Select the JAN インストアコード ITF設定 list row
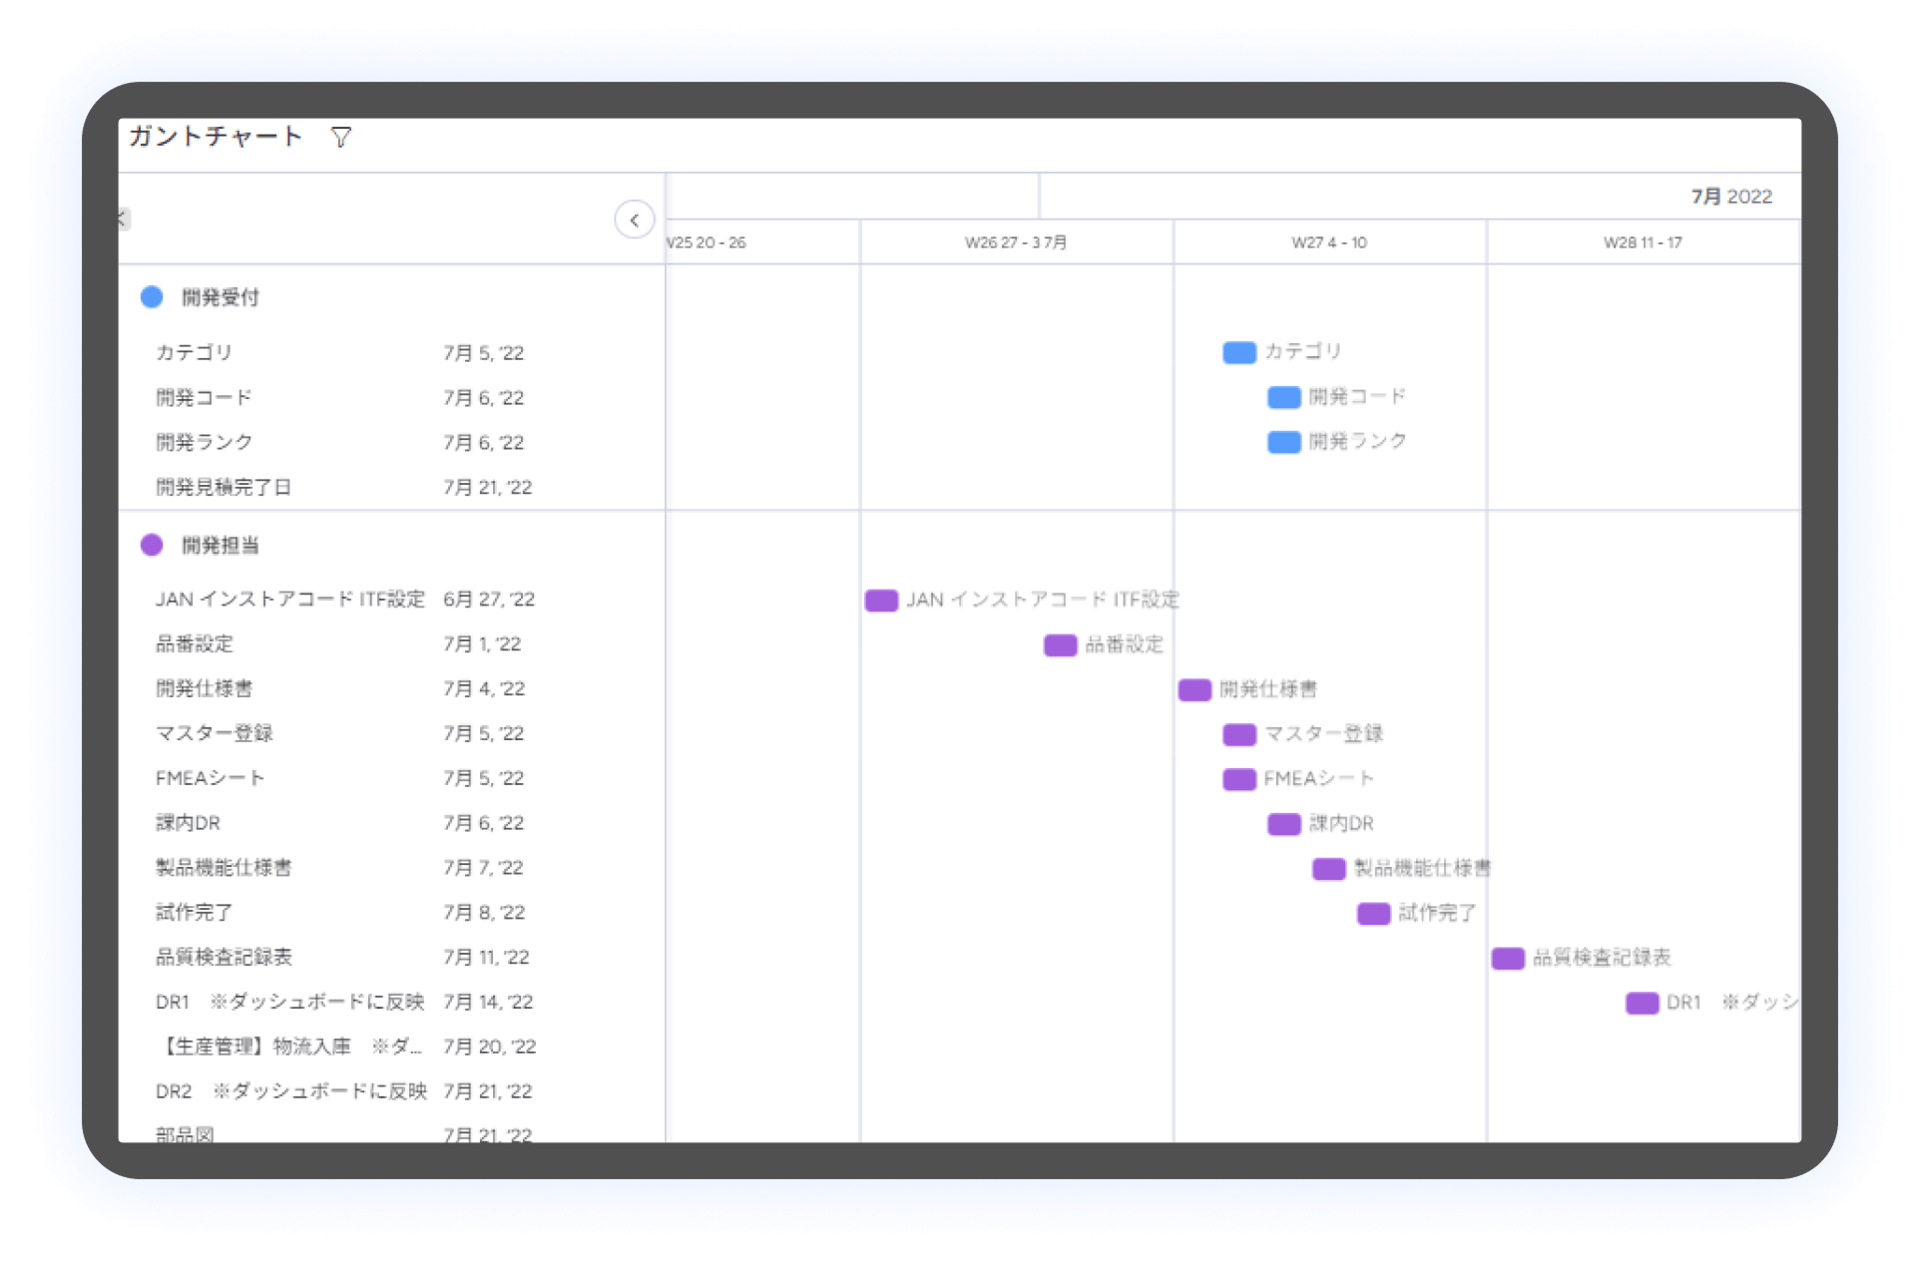This screenshot has height=1261, width=1920. (391, 599)
